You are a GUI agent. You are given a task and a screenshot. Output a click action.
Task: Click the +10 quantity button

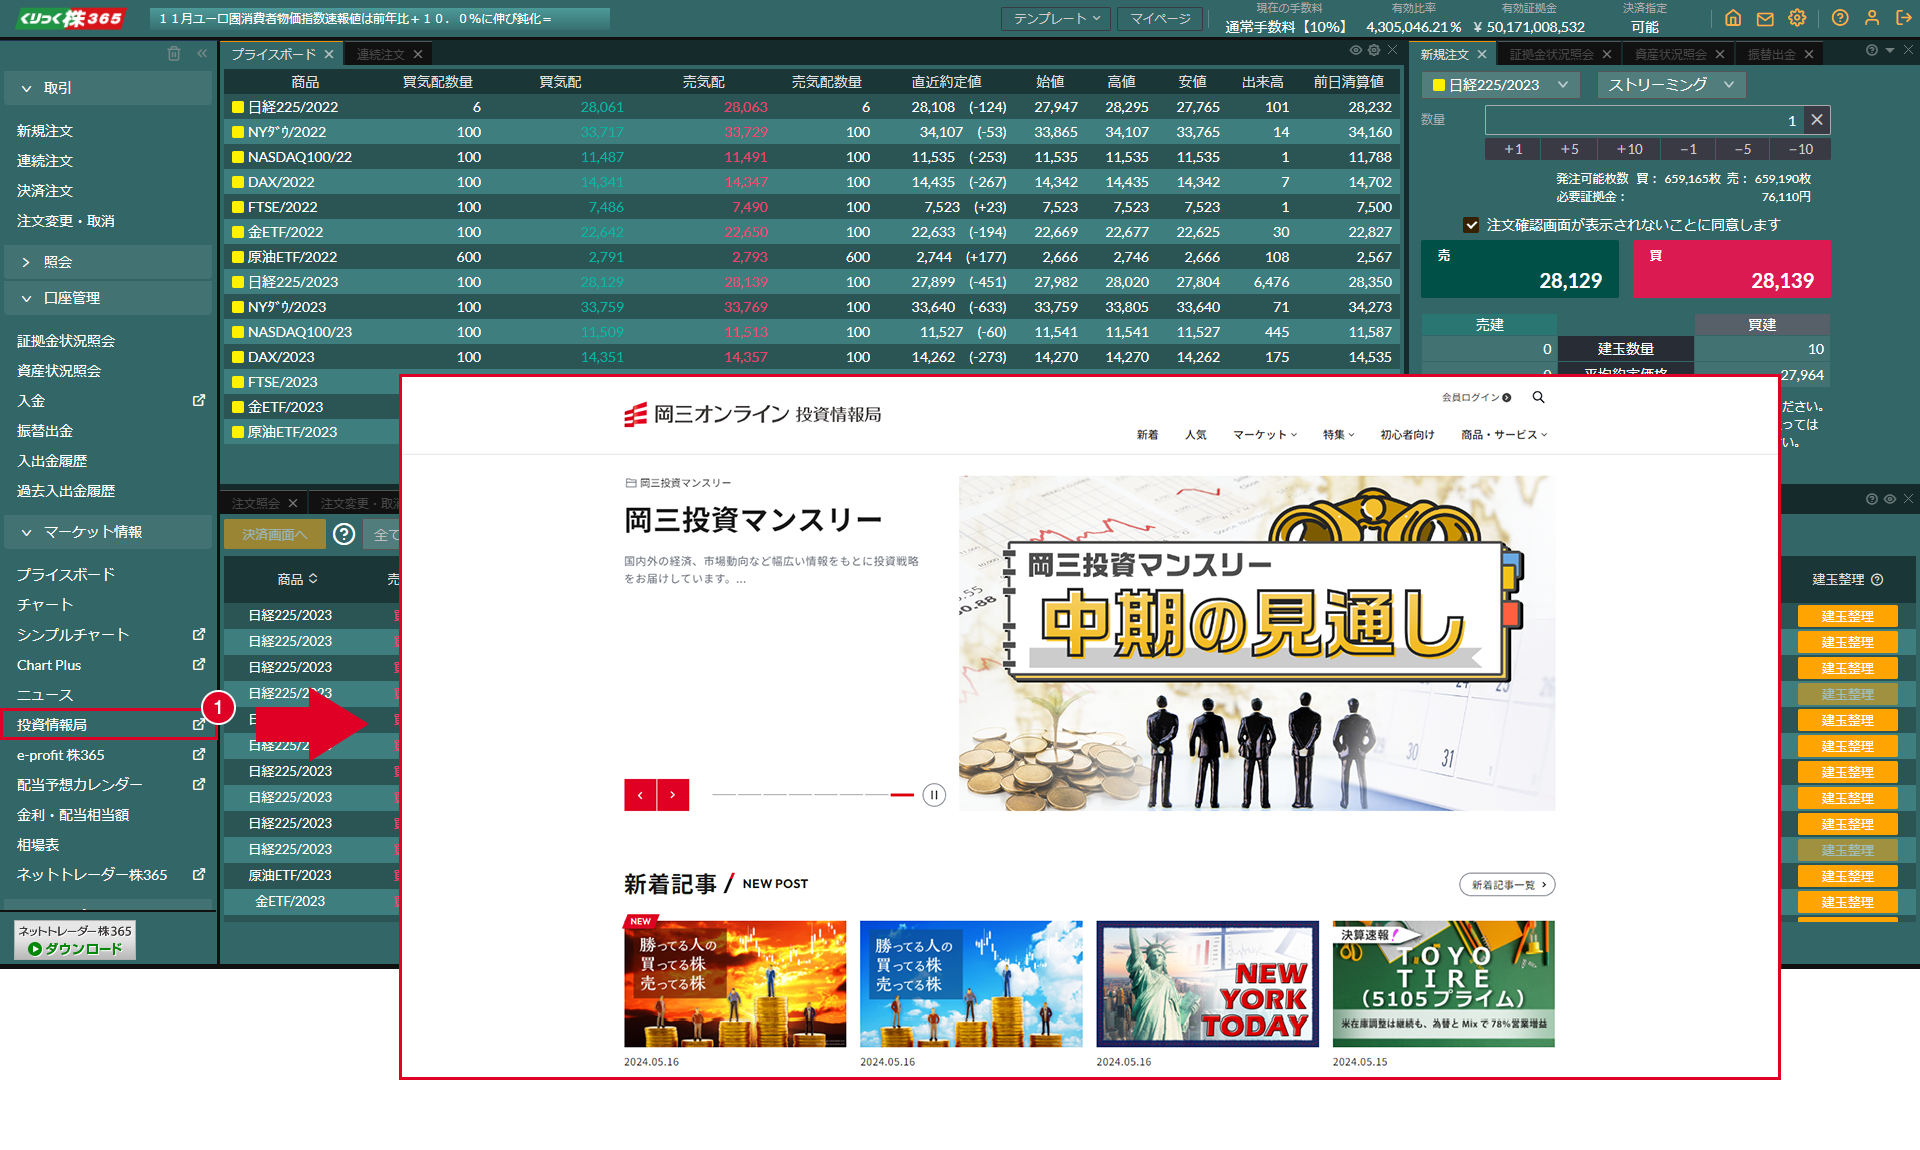pos(1629,149)
